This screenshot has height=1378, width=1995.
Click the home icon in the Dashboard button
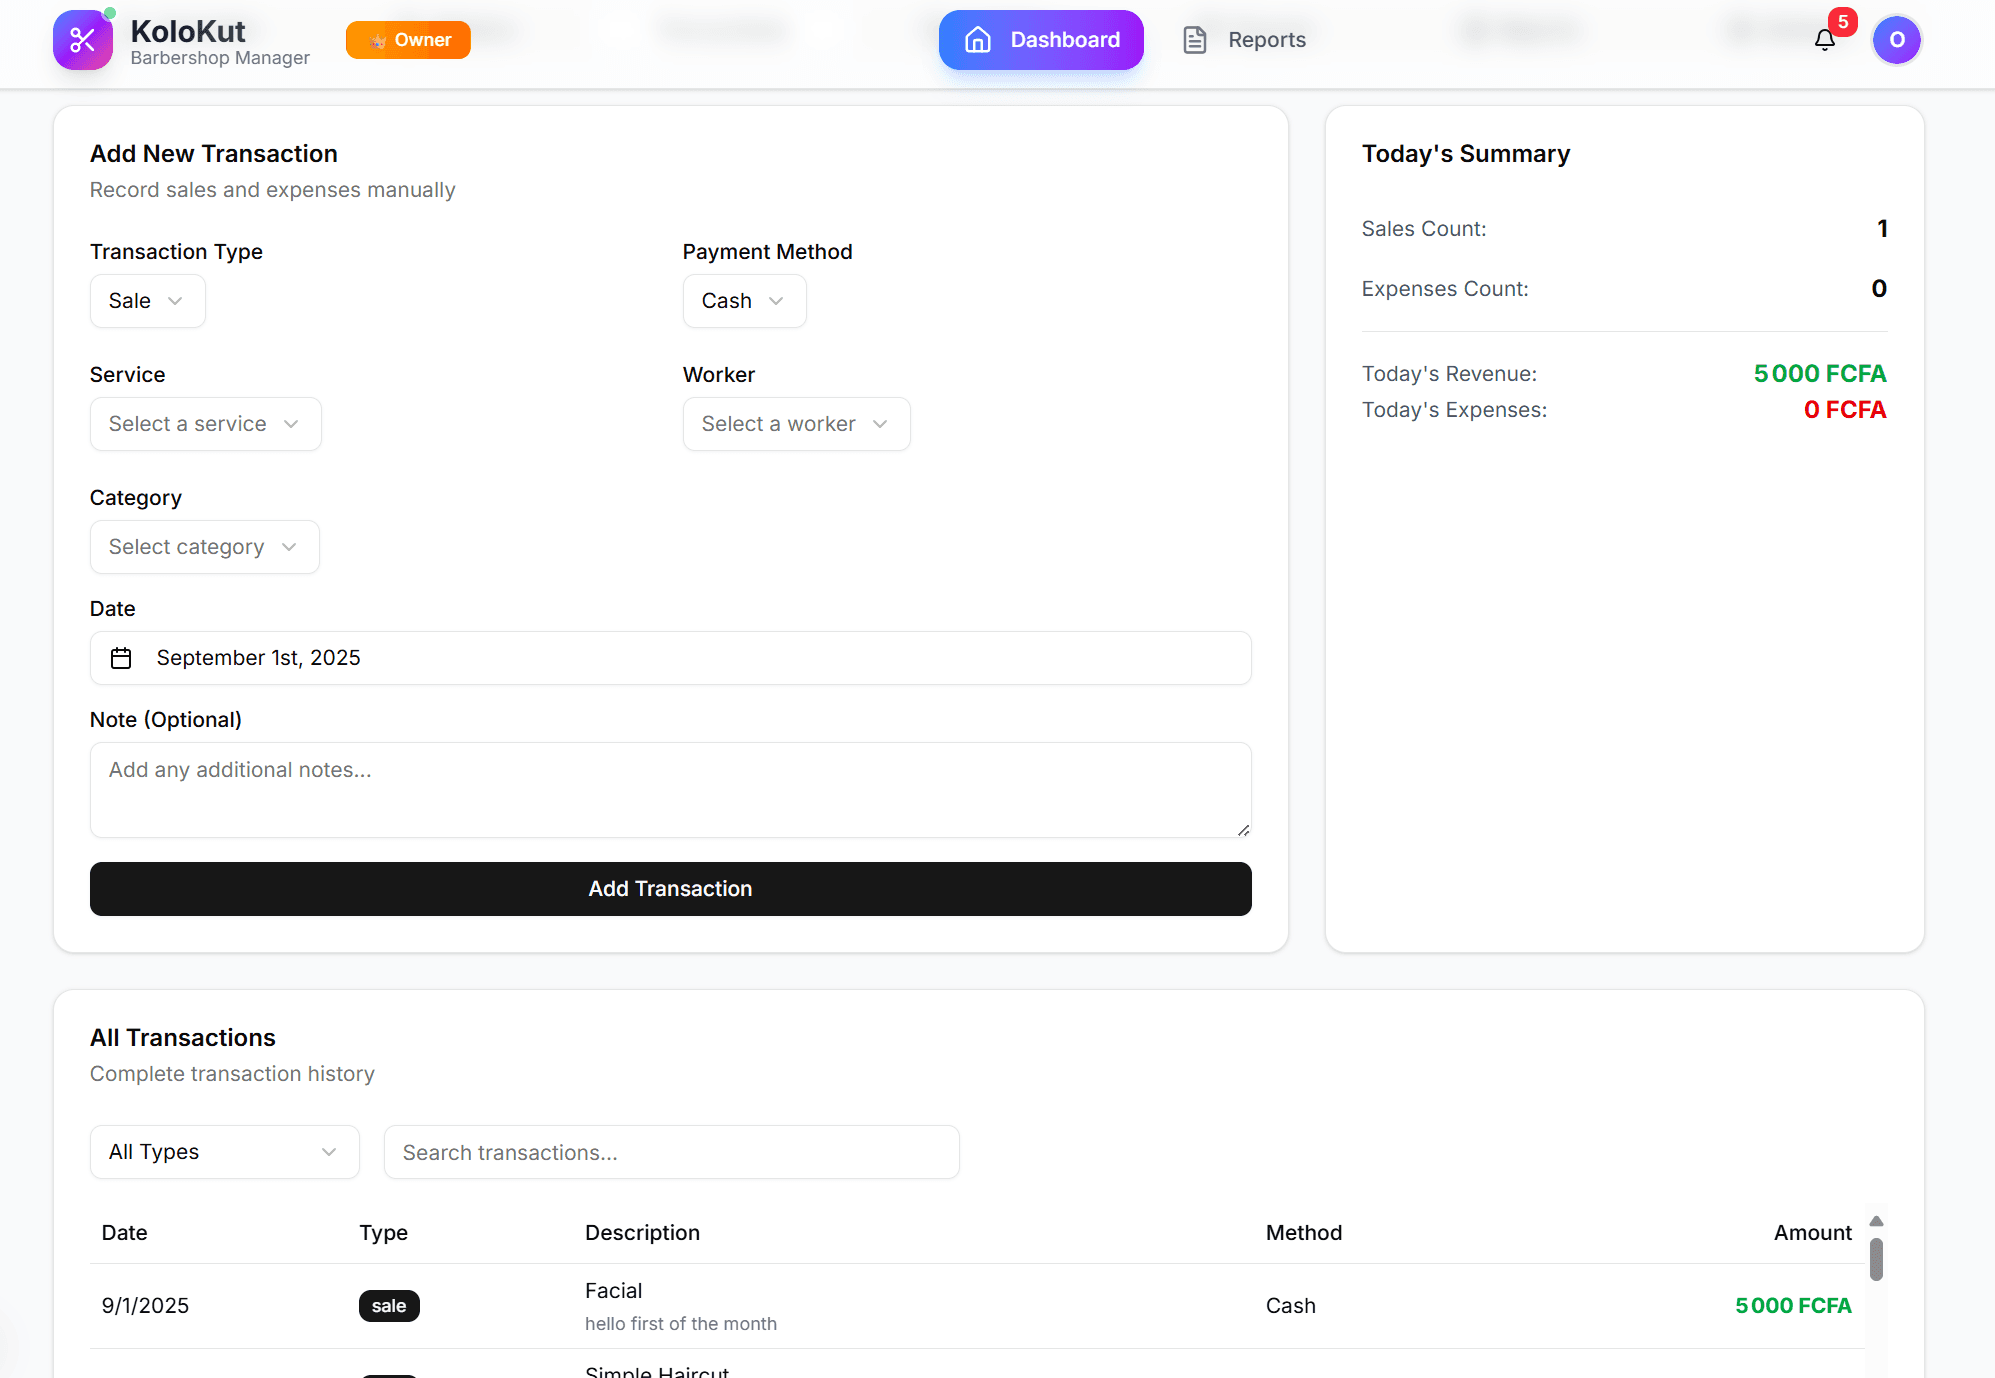tap(976, 40)
